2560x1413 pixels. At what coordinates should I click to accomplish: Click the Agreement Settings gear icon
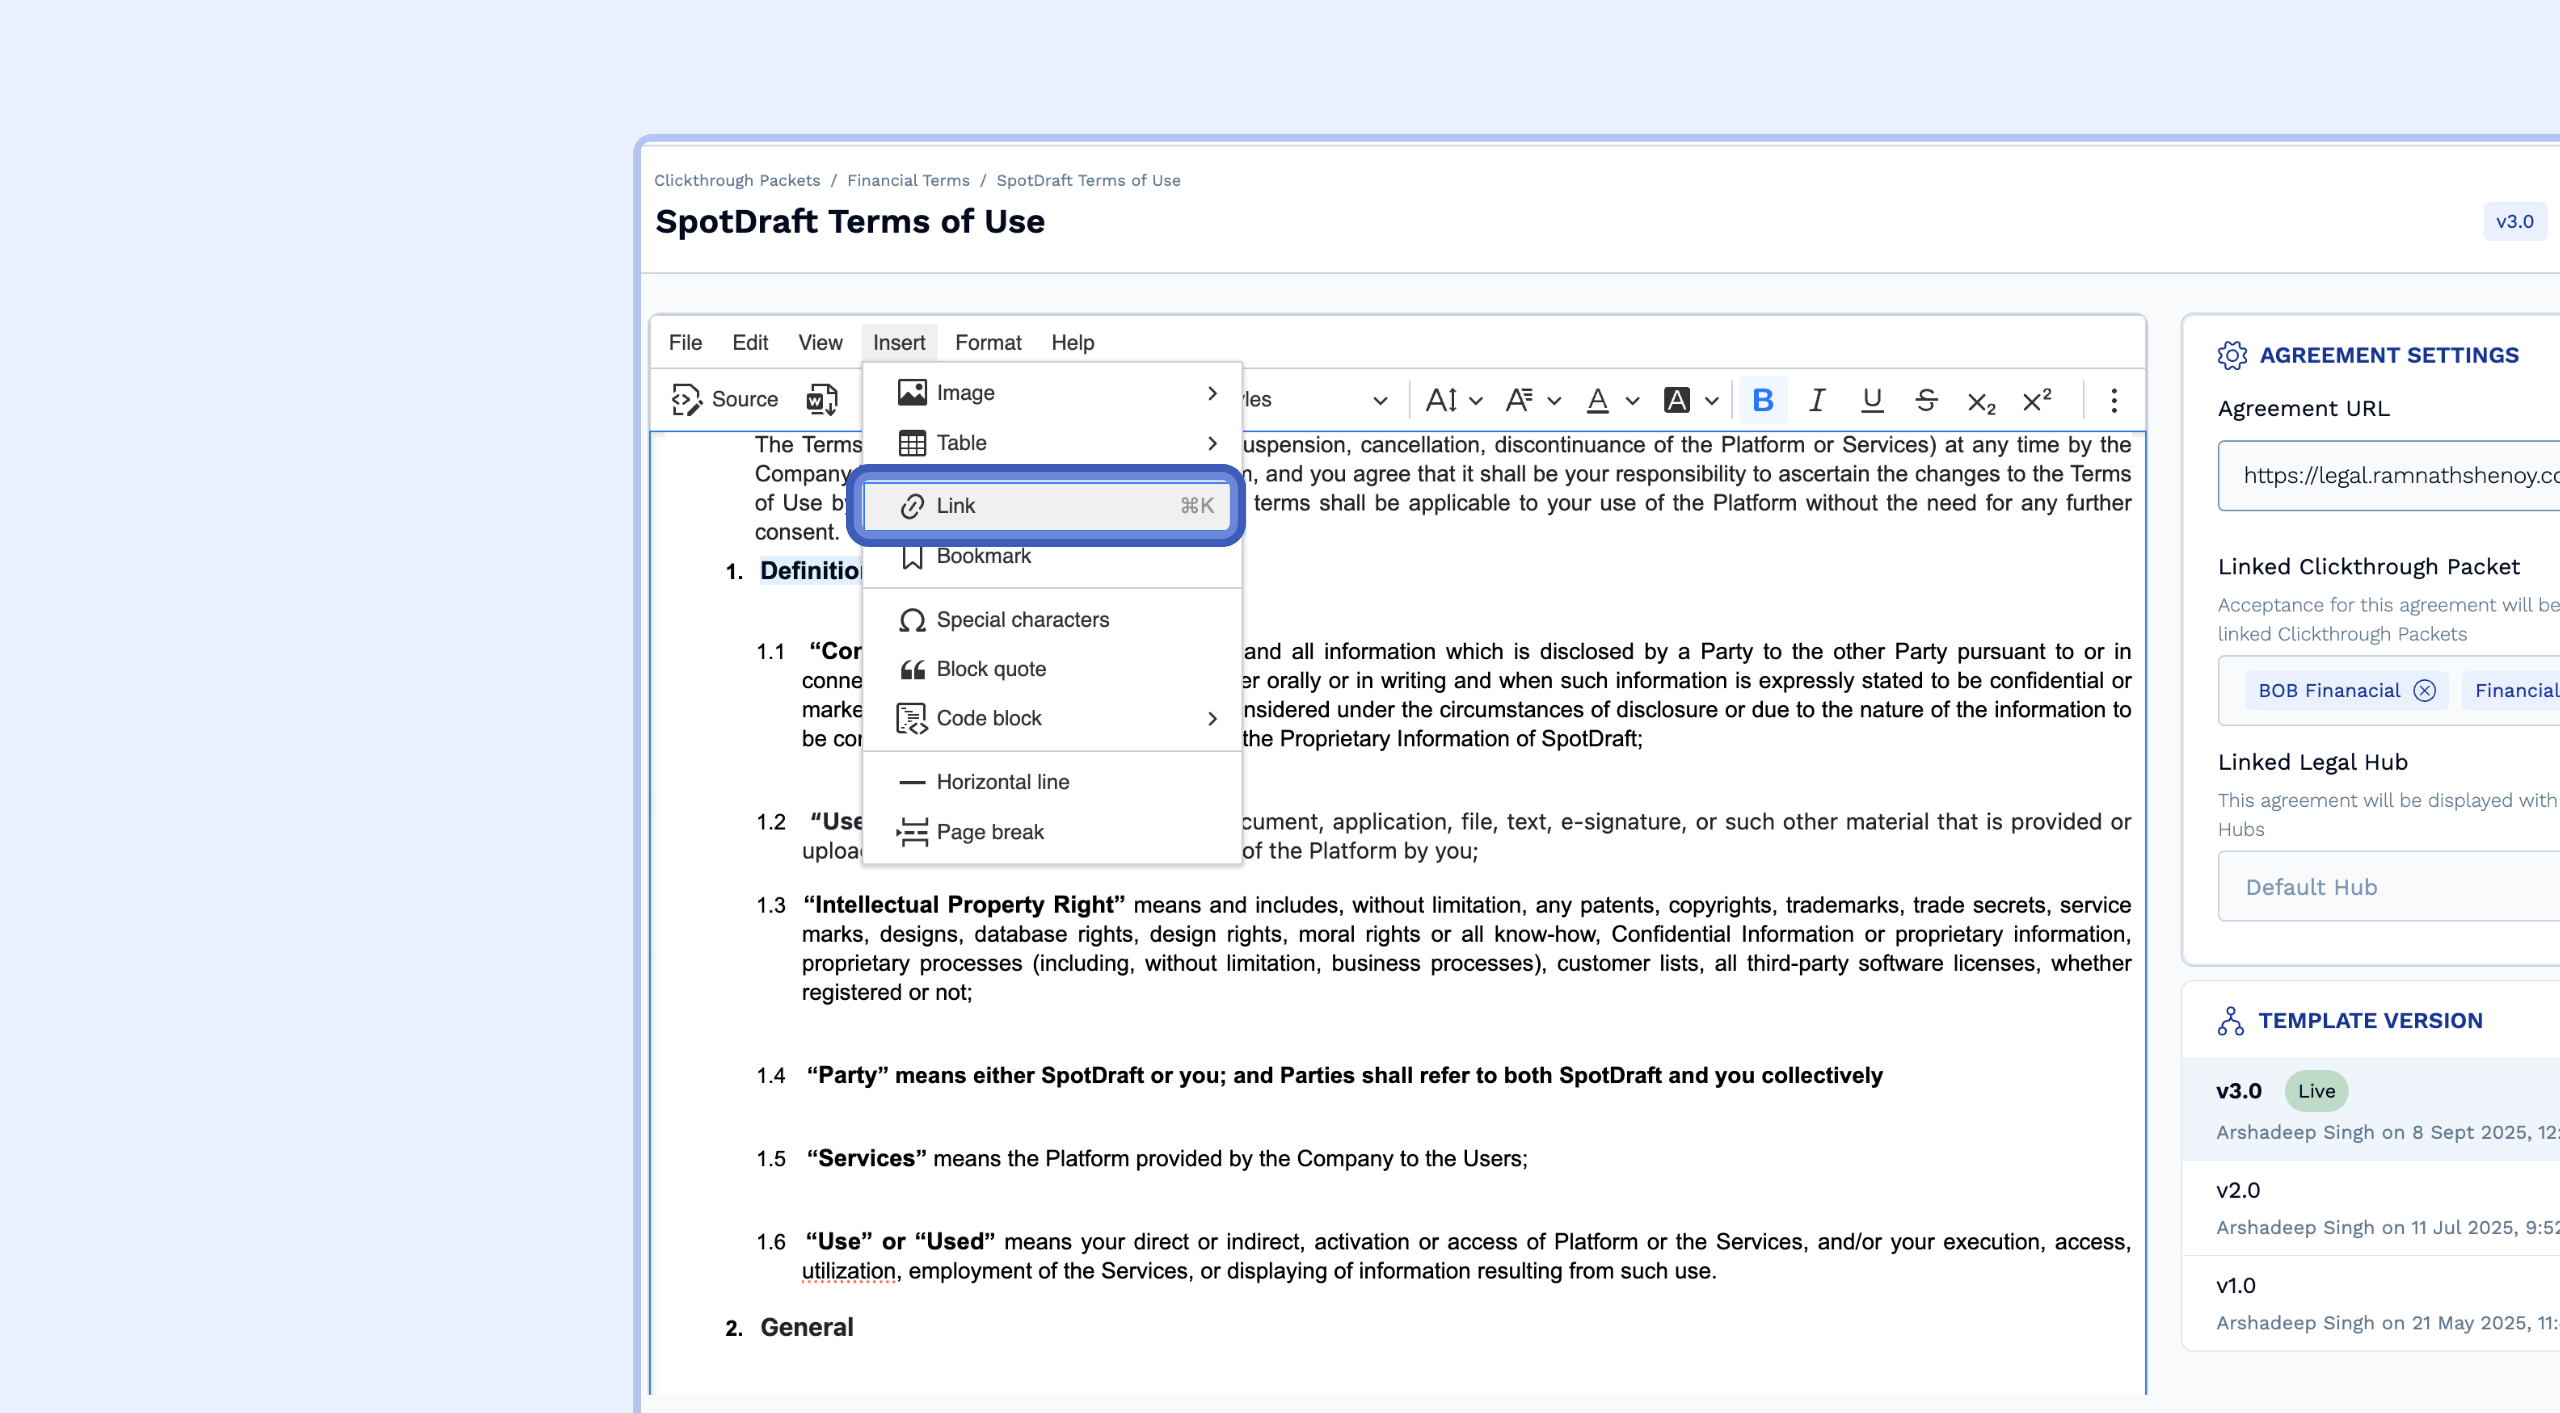tap(2232, 354)
